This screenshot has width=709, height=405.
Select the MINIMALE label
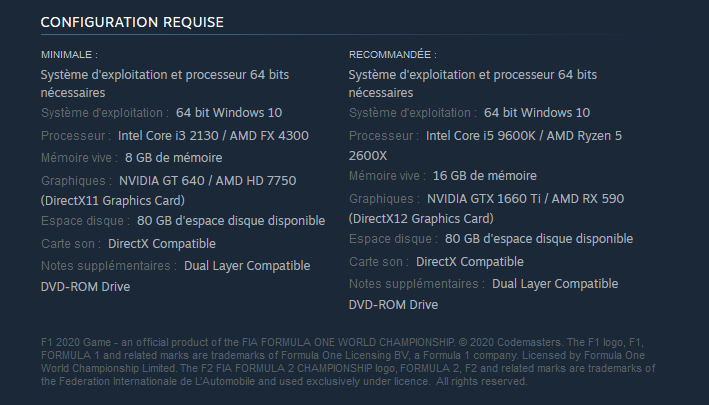pyautogui.click(x=69, y=55)
